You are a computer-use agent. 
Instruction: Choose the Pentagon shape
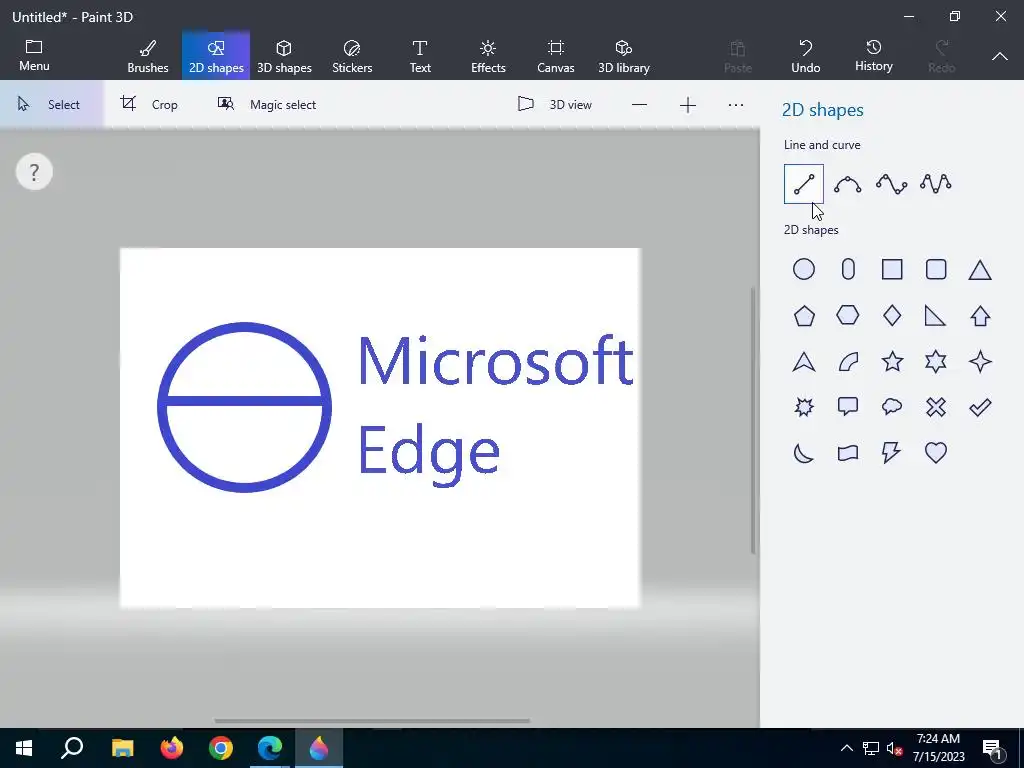tap(804, 316)
